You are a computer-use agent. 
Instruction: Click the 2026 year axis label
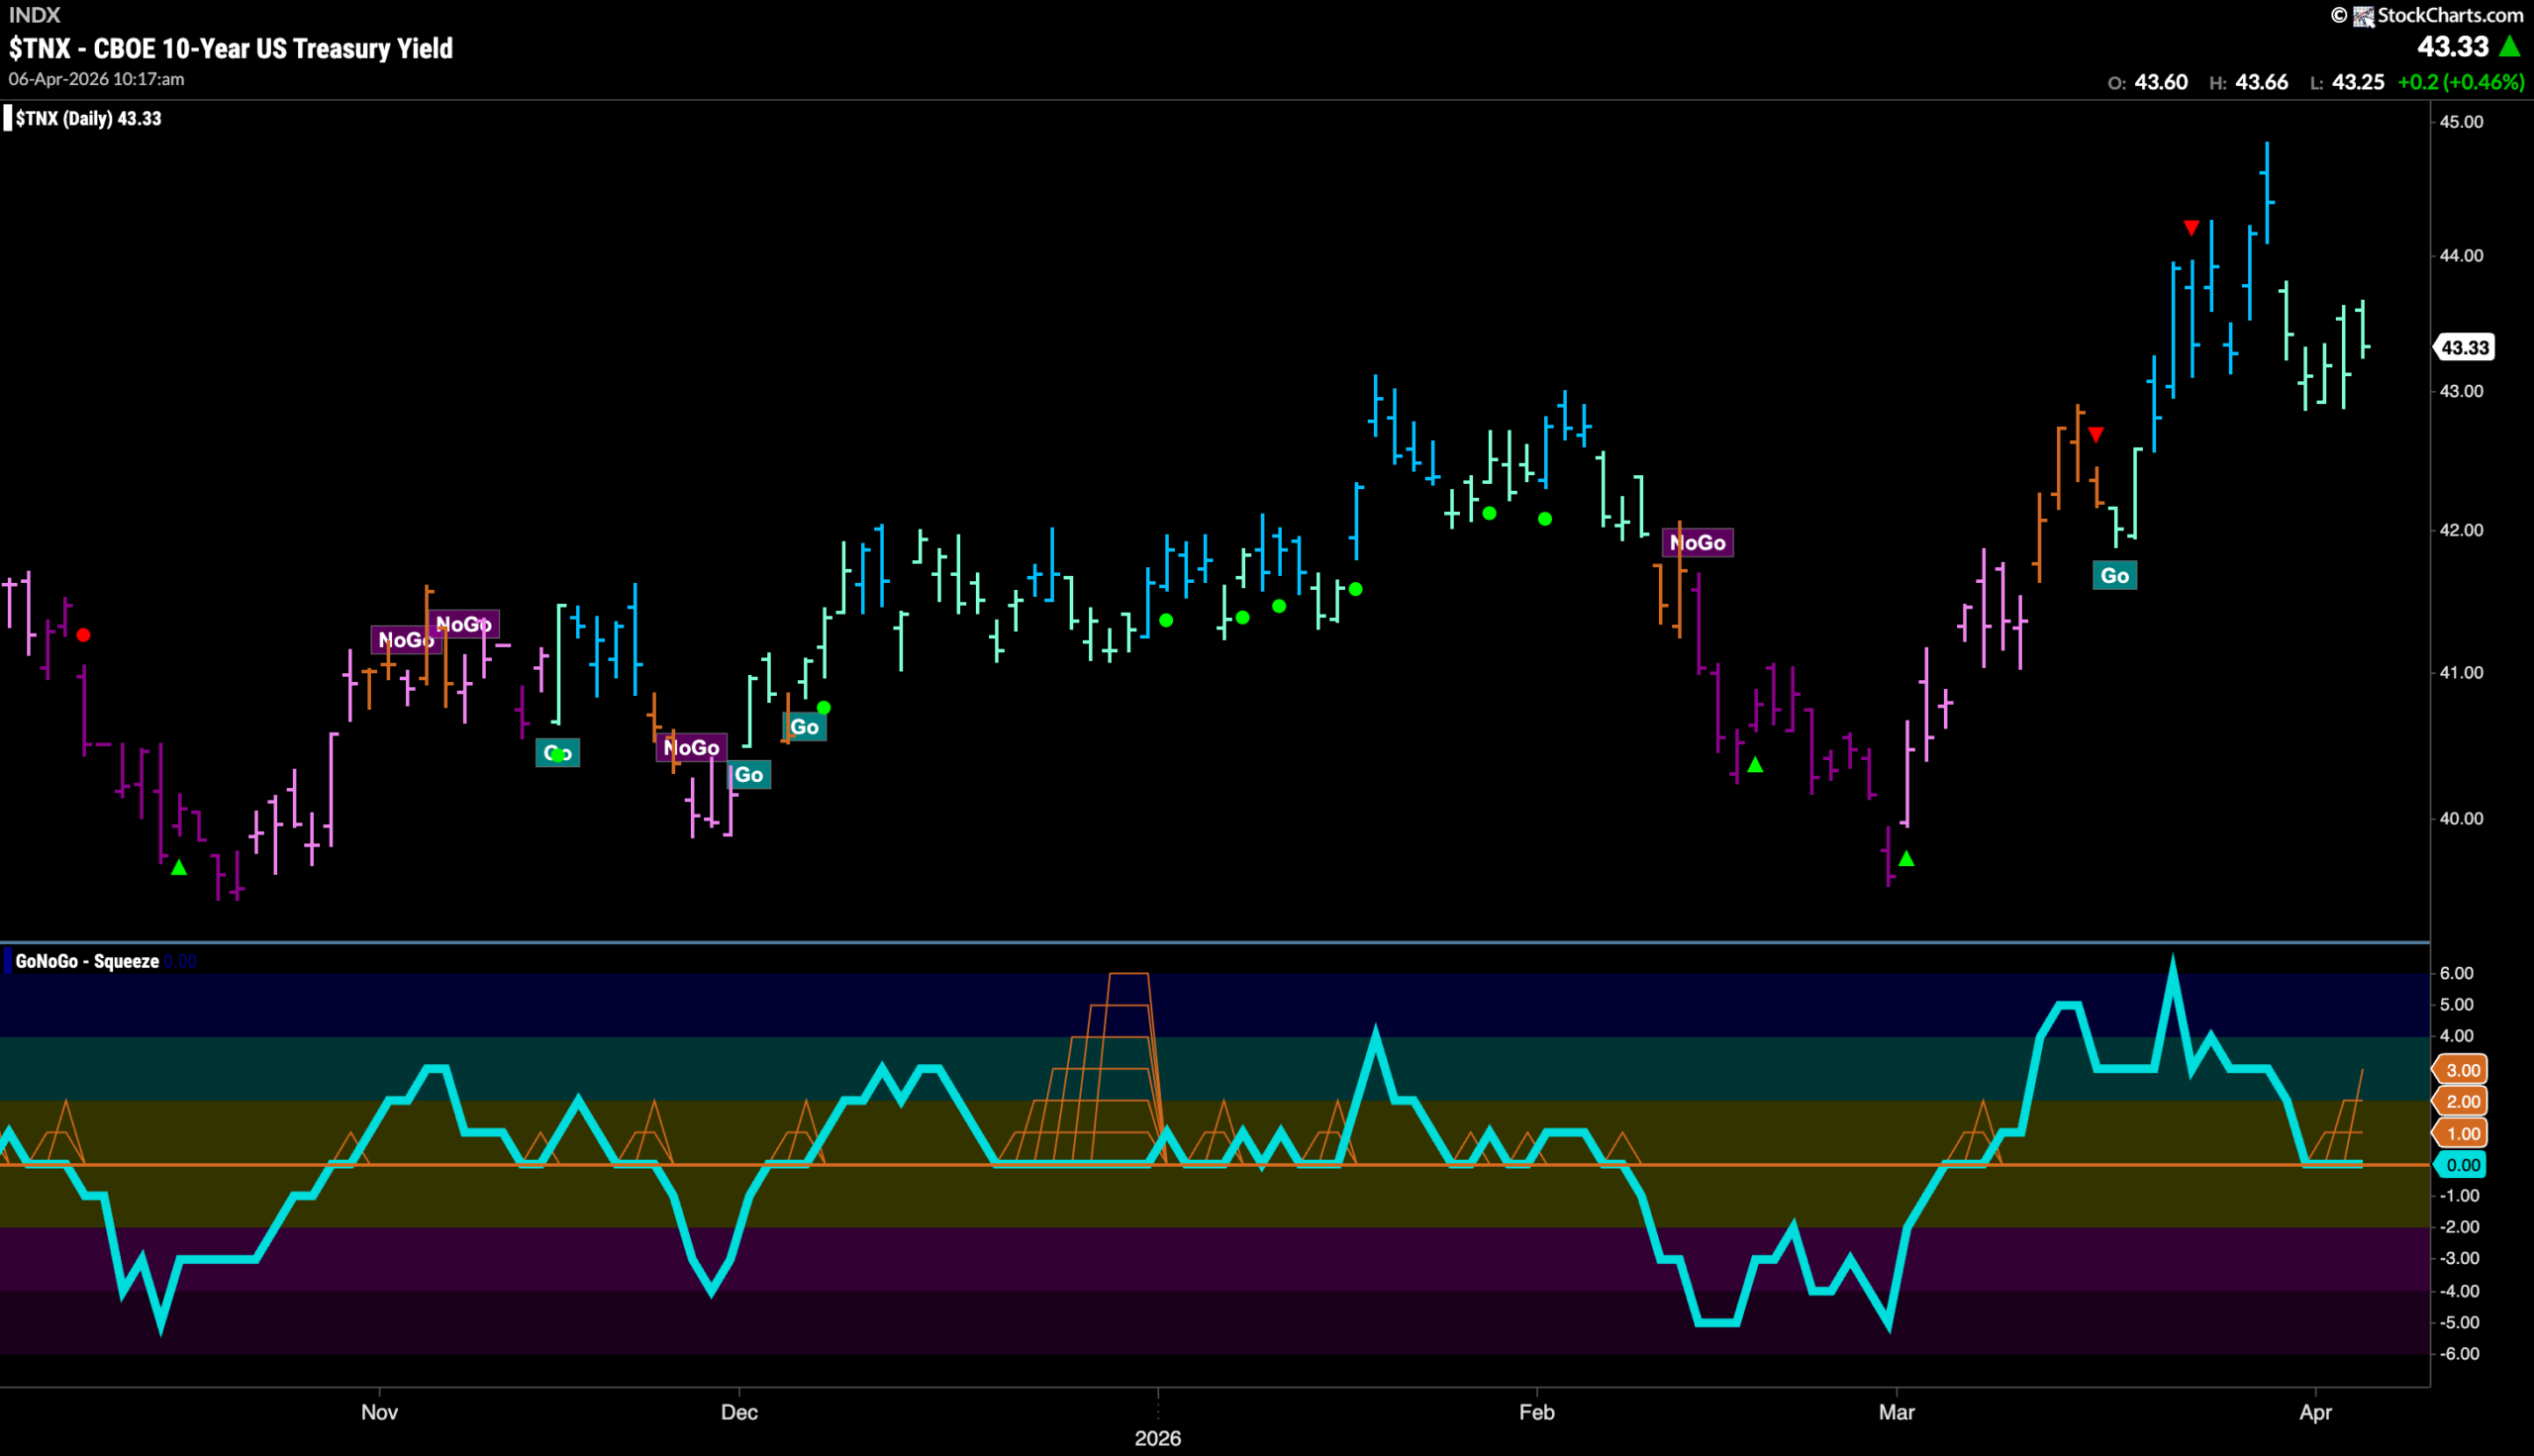pos(1158,1438)
